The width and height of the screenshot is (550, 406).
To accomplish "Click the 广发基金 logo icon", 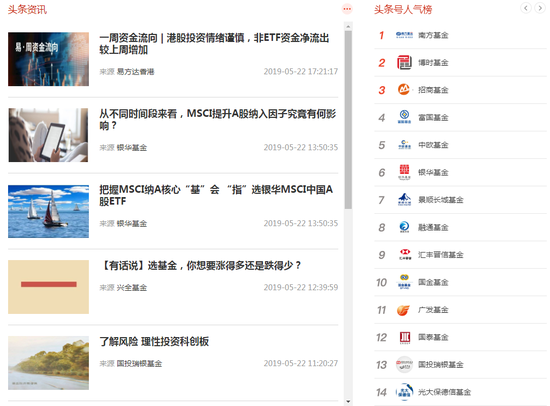I will tap(403, 310).
